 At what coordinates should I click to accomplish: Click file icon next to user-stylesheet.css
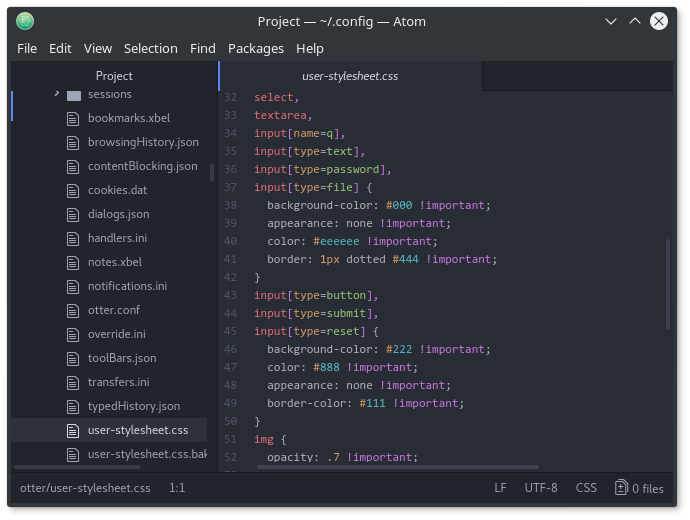pyautogui.click(x=73, y=431)
